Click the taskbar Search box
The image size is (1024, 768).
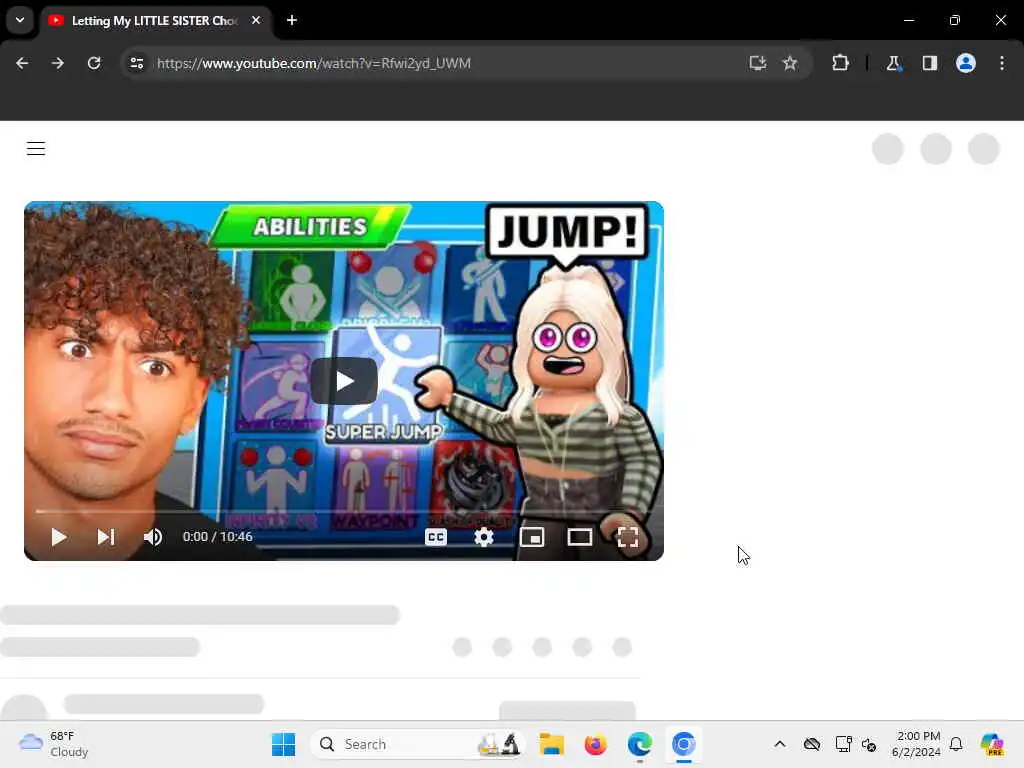pyautogui.click(x=418, y=744)
